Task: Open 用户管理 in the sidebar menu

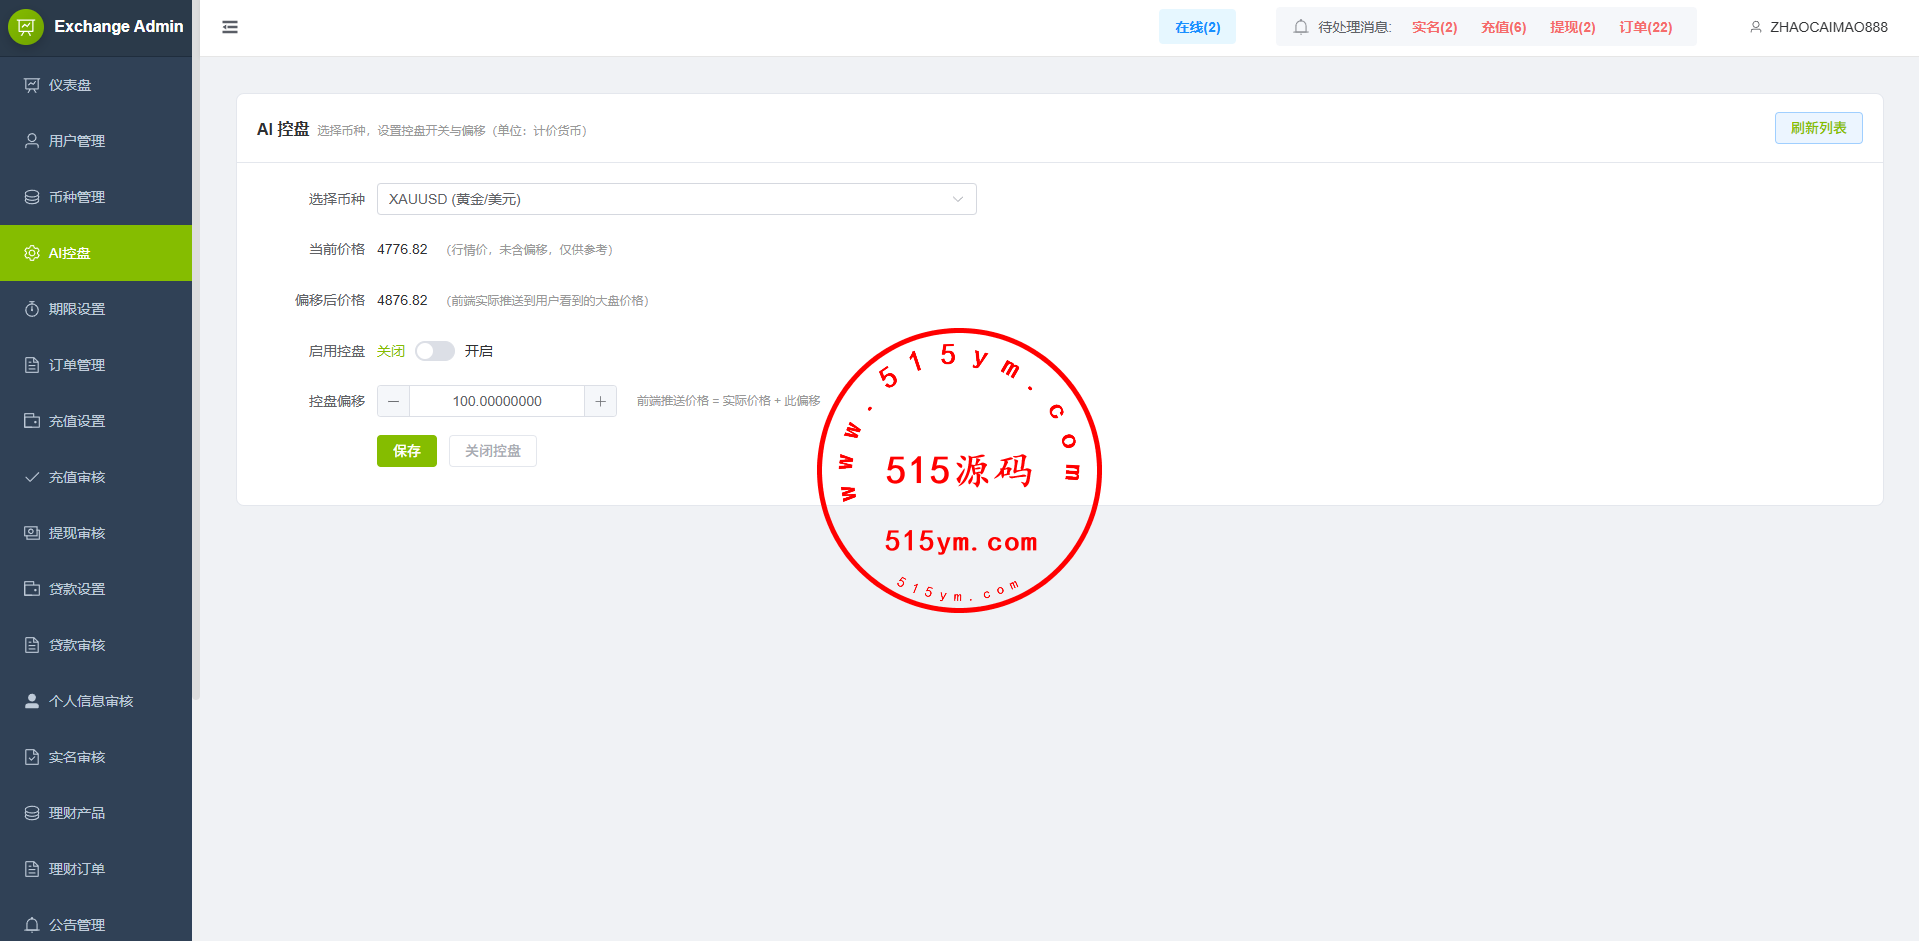Action: (x=77, y=141)
